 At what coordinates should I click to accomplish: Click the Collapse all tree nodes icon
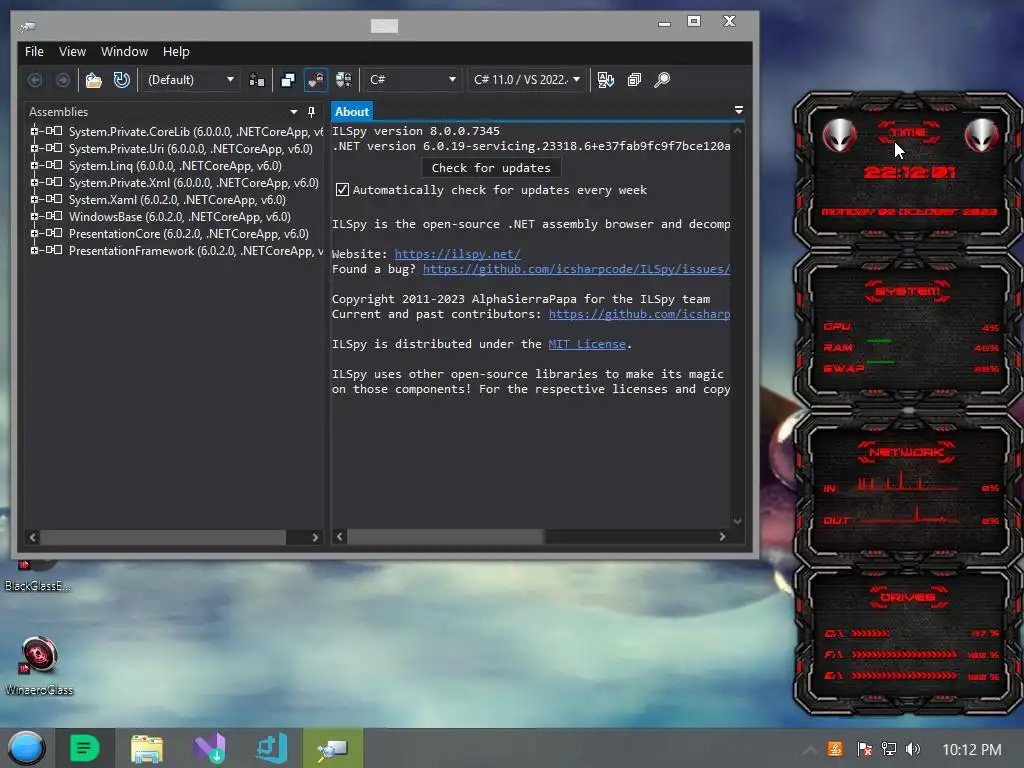(634, 80)
